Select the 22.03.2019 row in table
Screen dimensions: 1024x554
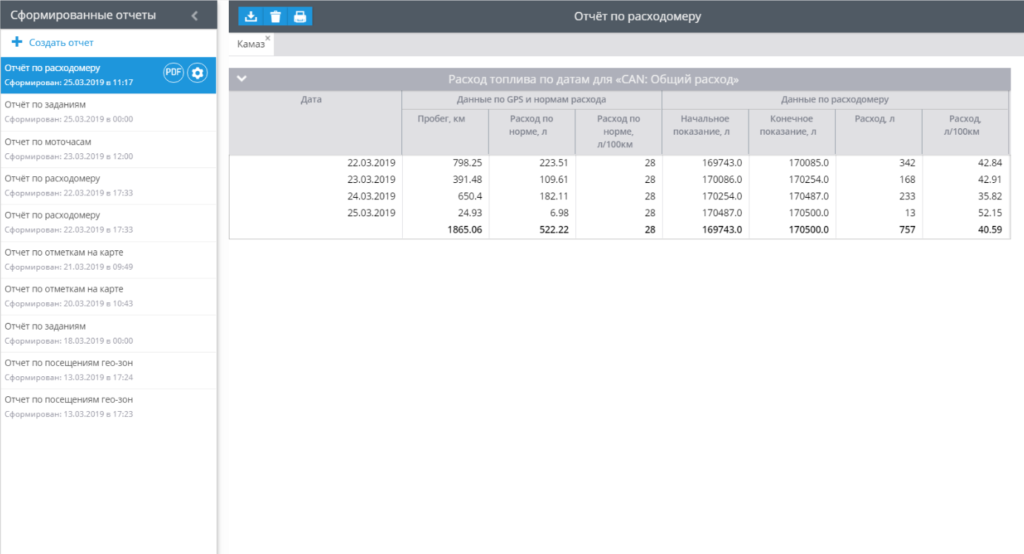(x=370, y=162)
